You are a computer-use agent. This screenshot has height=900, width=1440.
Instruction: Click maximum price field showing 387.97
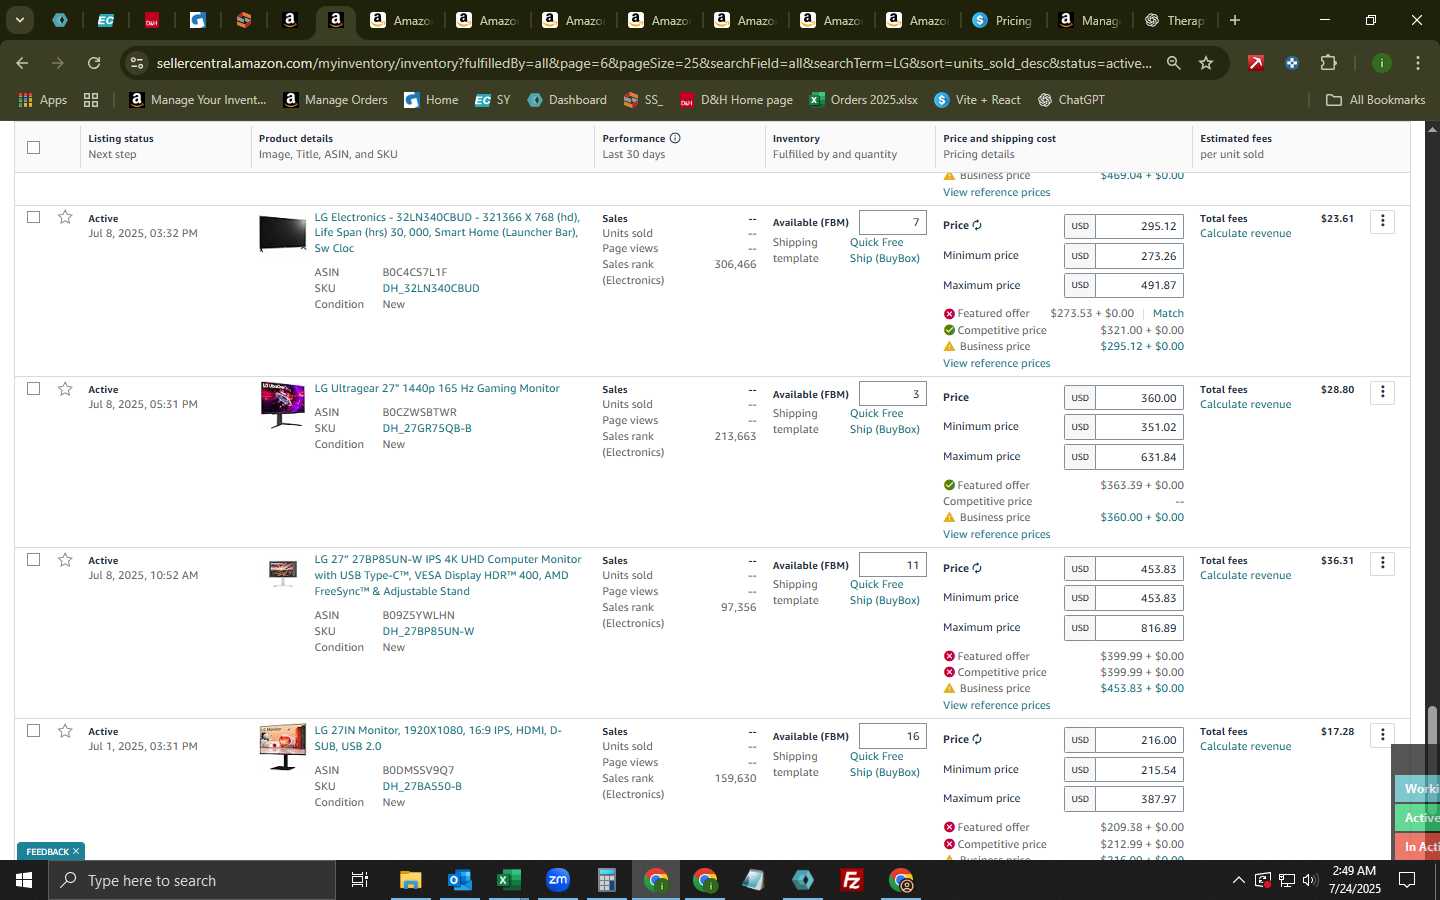(1139, 799)
